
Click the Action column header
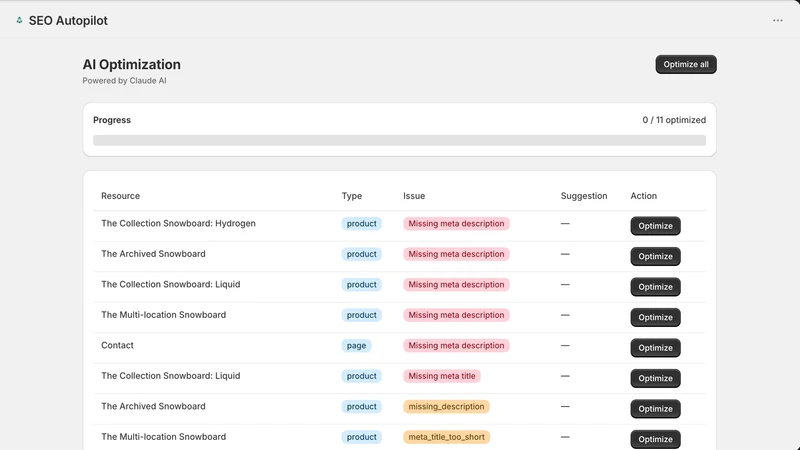[643, 196]
